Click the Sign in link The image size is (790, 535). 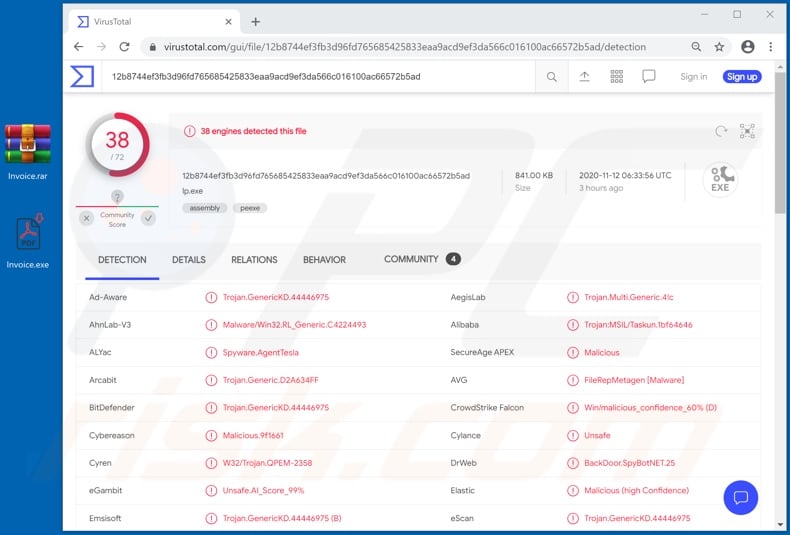pyautogui.click(x=694, y=77)
